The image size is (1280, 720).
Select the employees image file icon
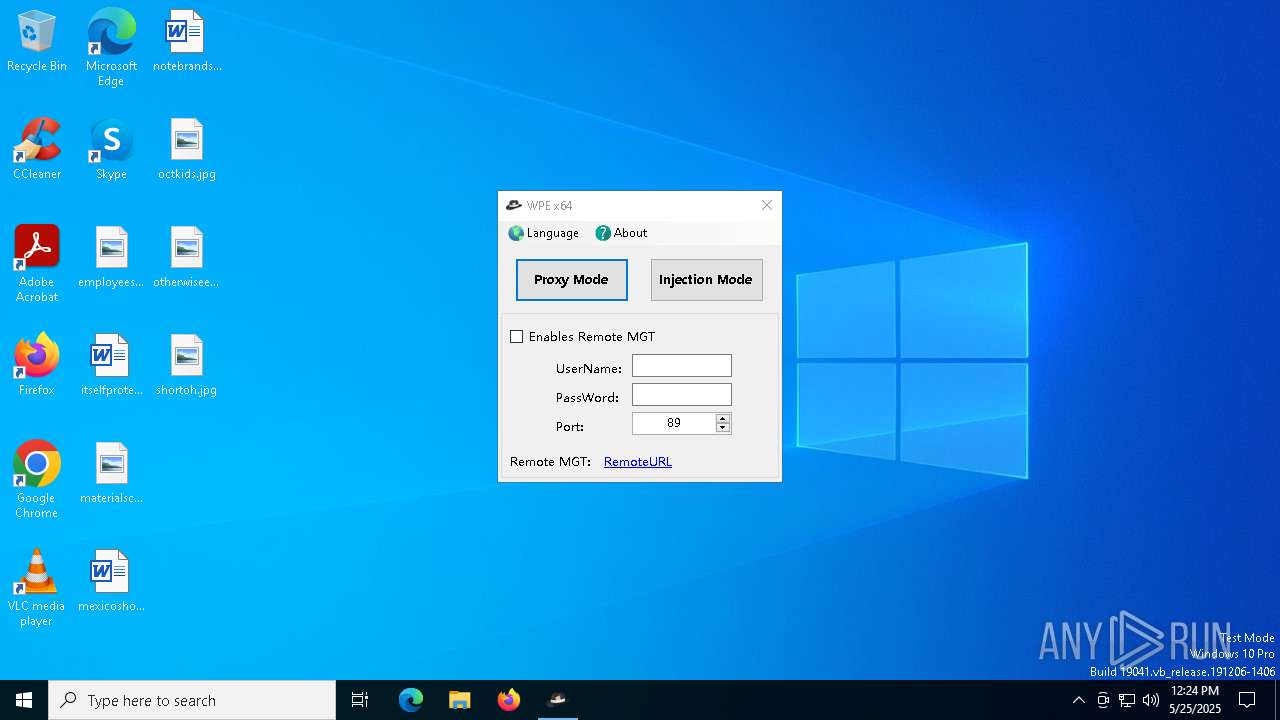[x=111, y=257]
